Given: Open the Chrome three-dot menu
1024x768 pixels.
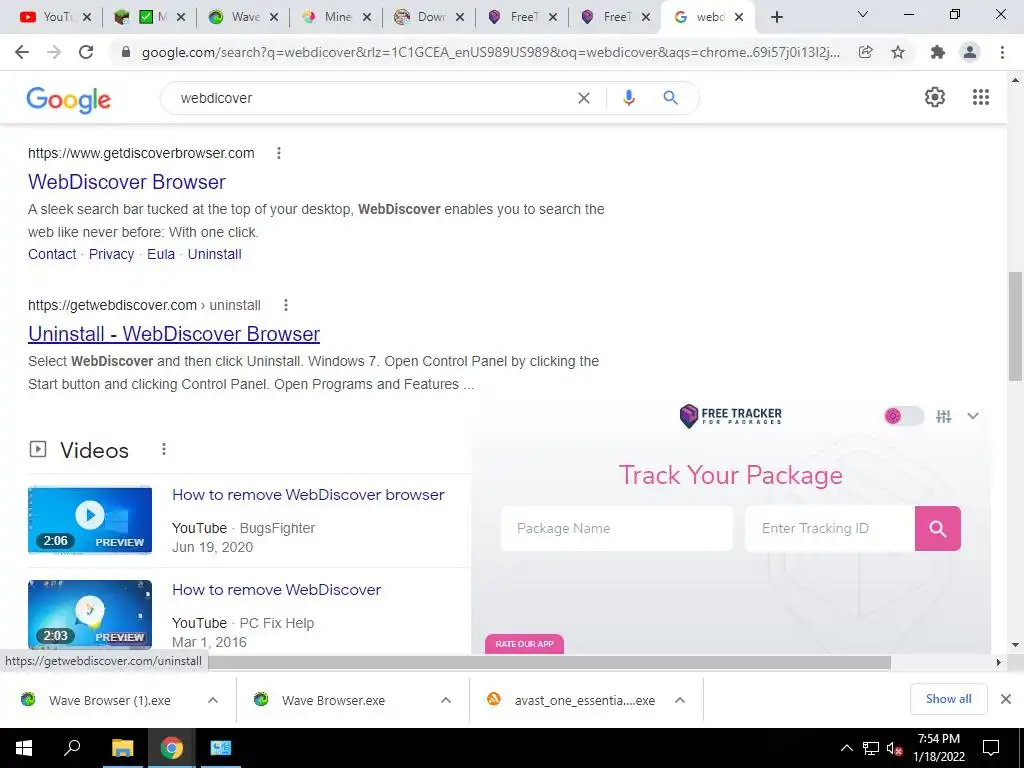Looking at the screenshot, I should point(1002,52).
